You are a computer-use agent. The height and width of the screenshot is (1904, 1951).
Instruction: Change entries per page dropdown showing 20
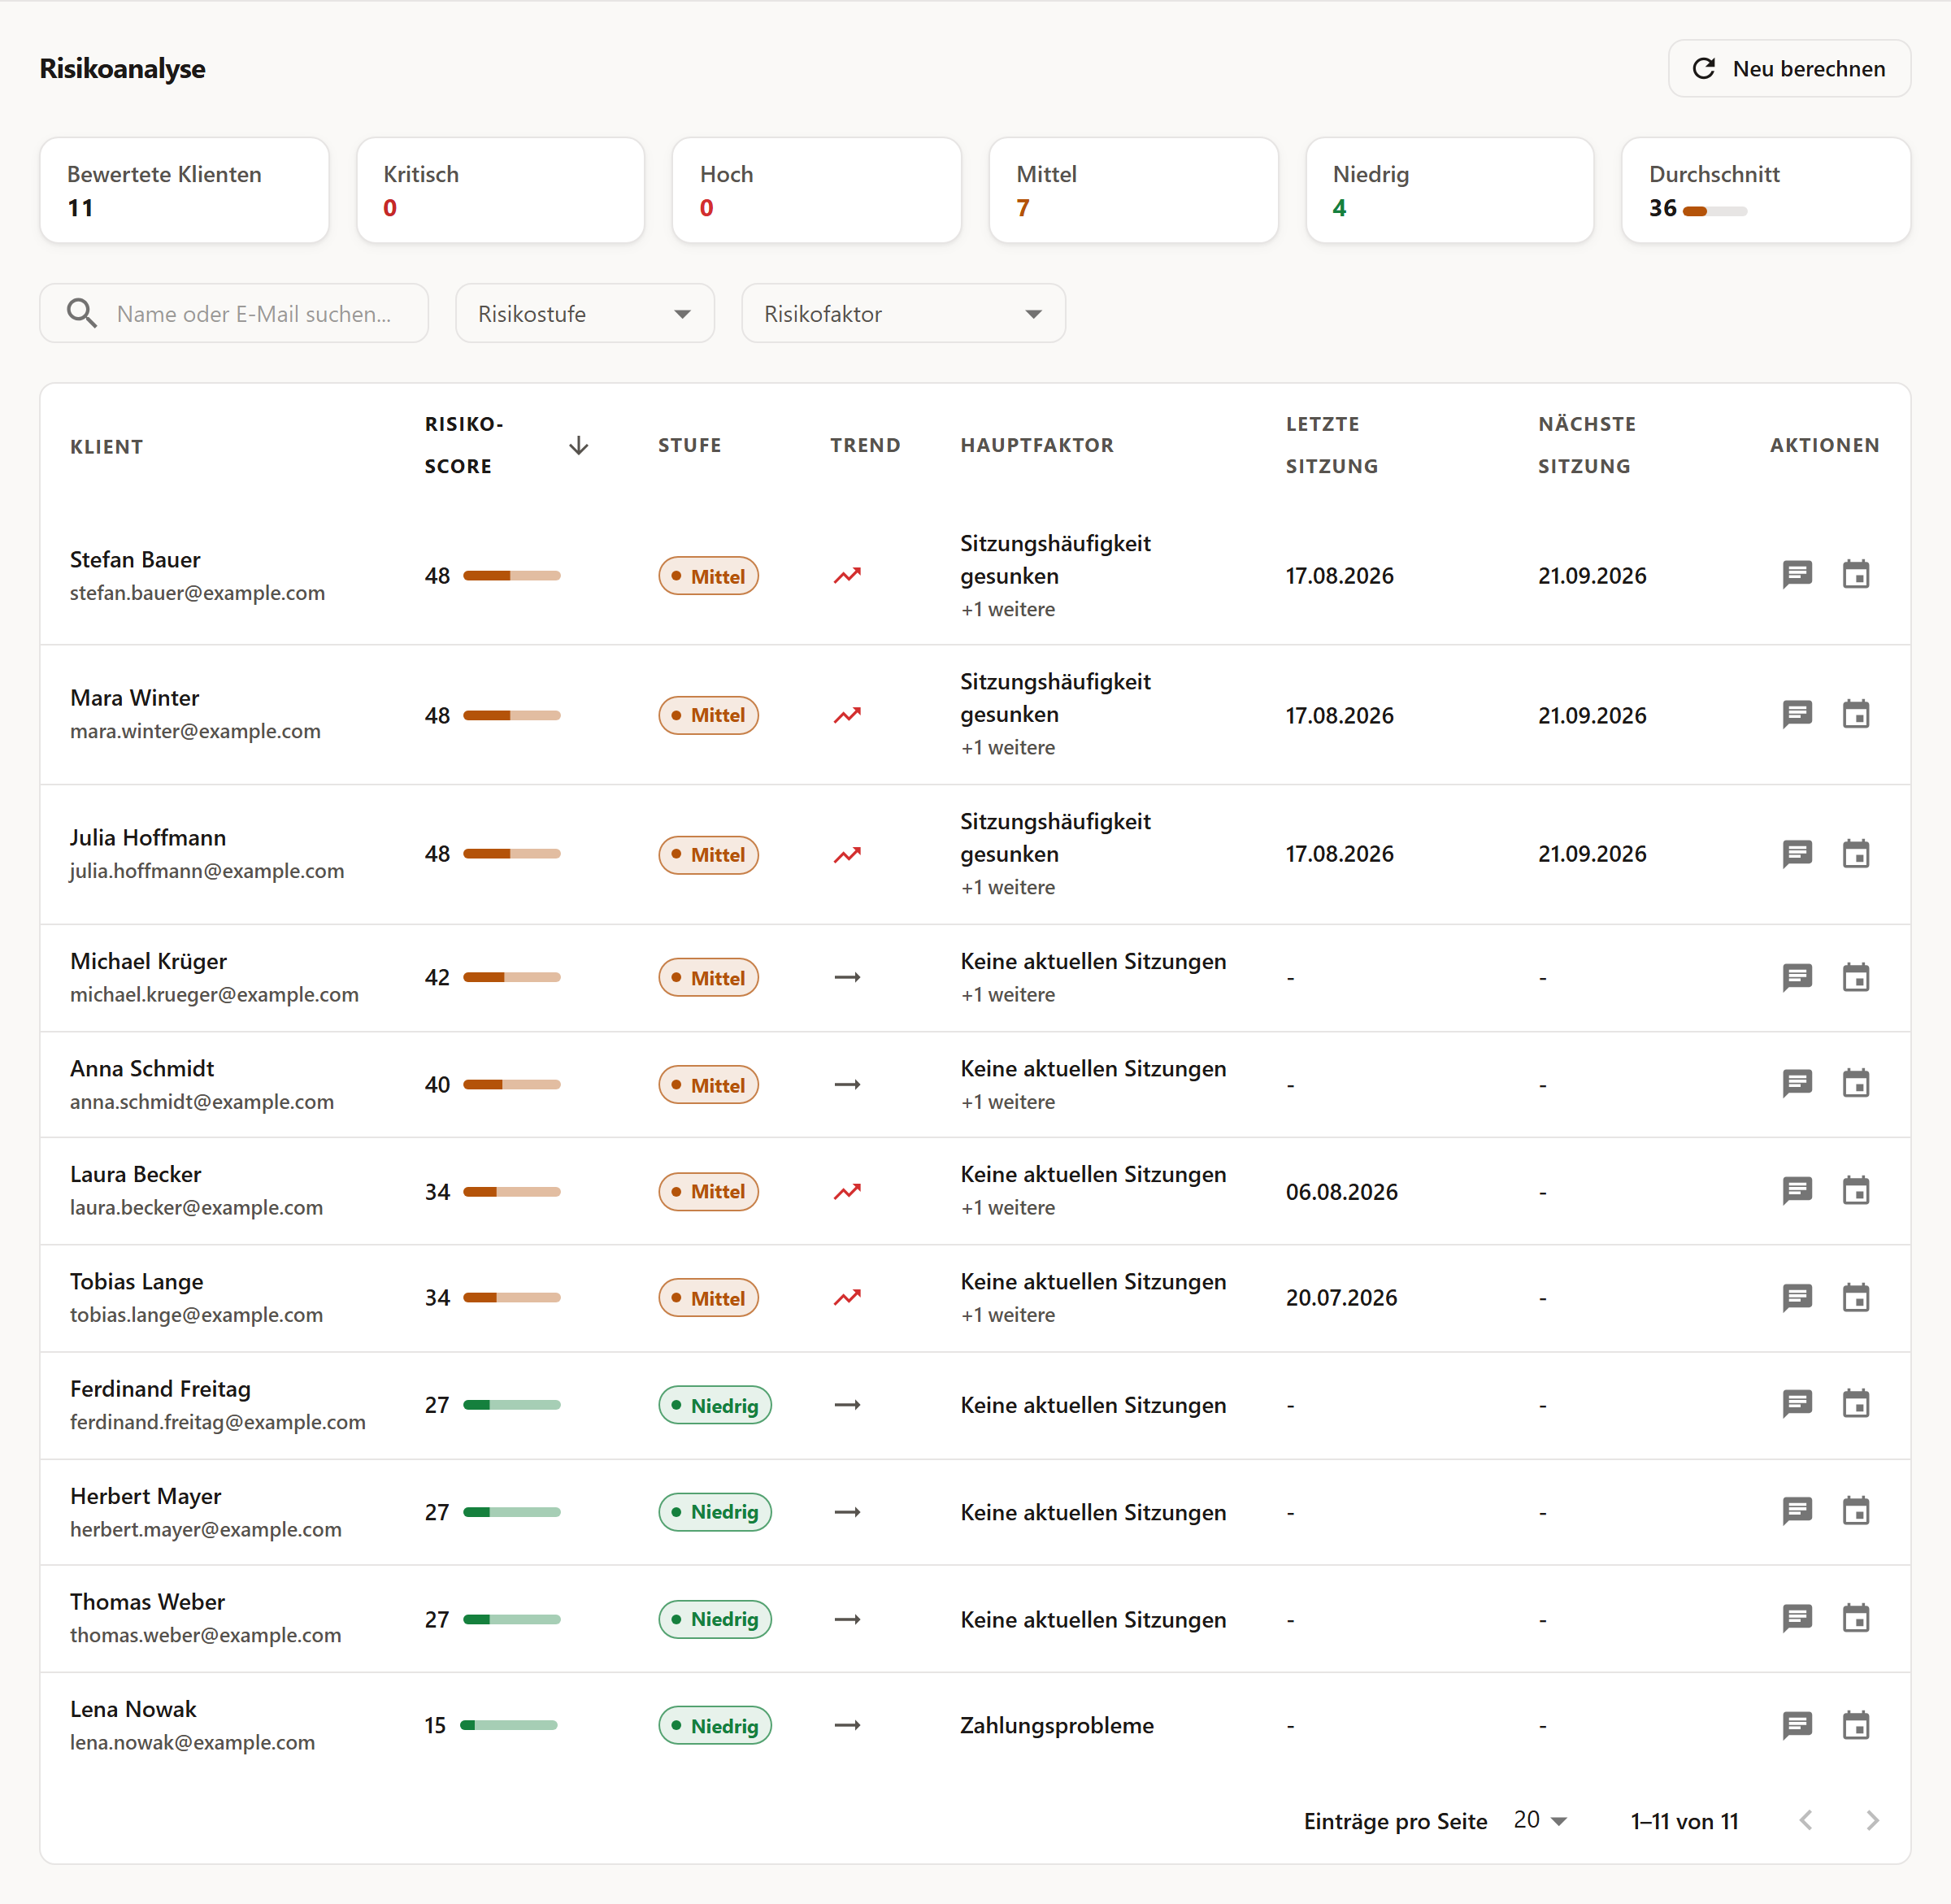(1540, 1820)
